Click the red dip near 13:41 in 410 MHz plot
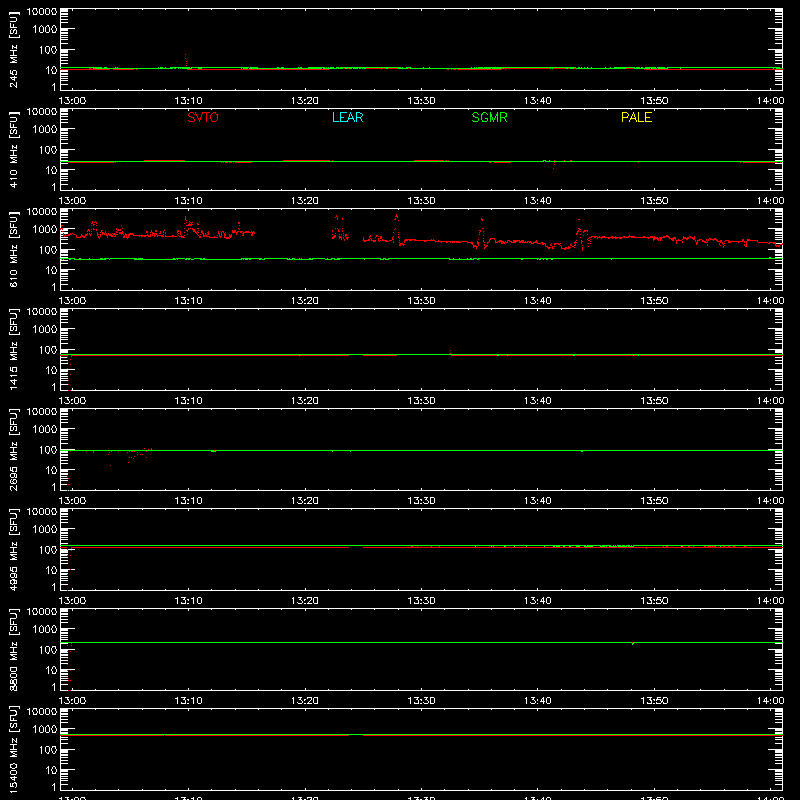 [x=554, y=164]
